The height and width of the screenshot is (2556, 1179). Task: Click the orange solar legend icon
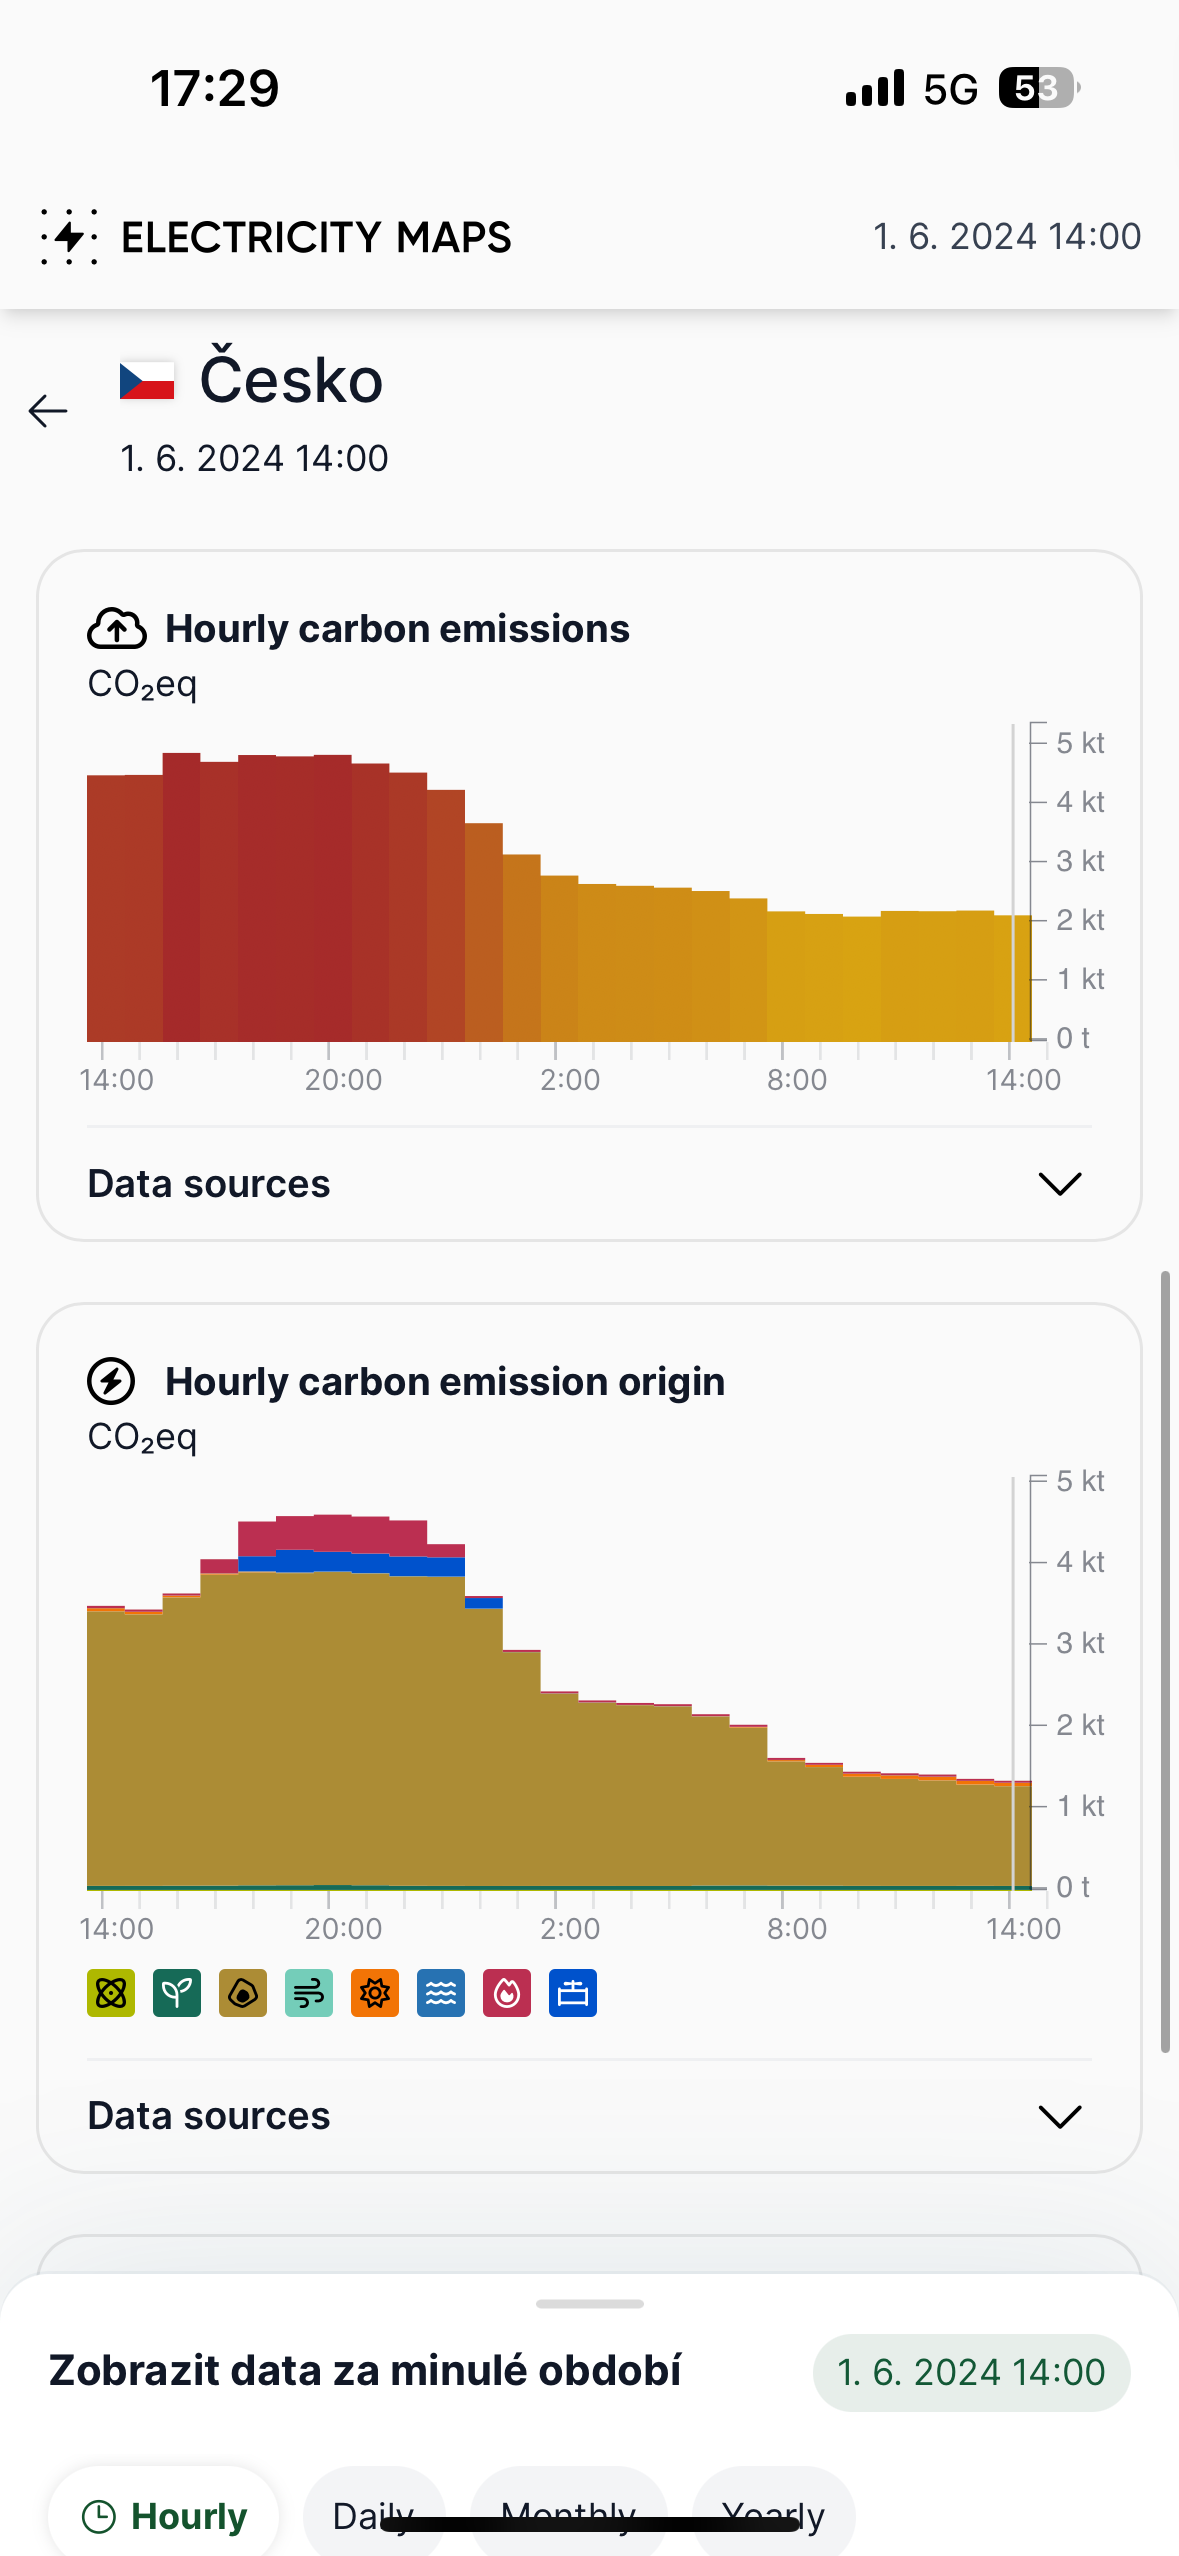tap(375, 1993)
